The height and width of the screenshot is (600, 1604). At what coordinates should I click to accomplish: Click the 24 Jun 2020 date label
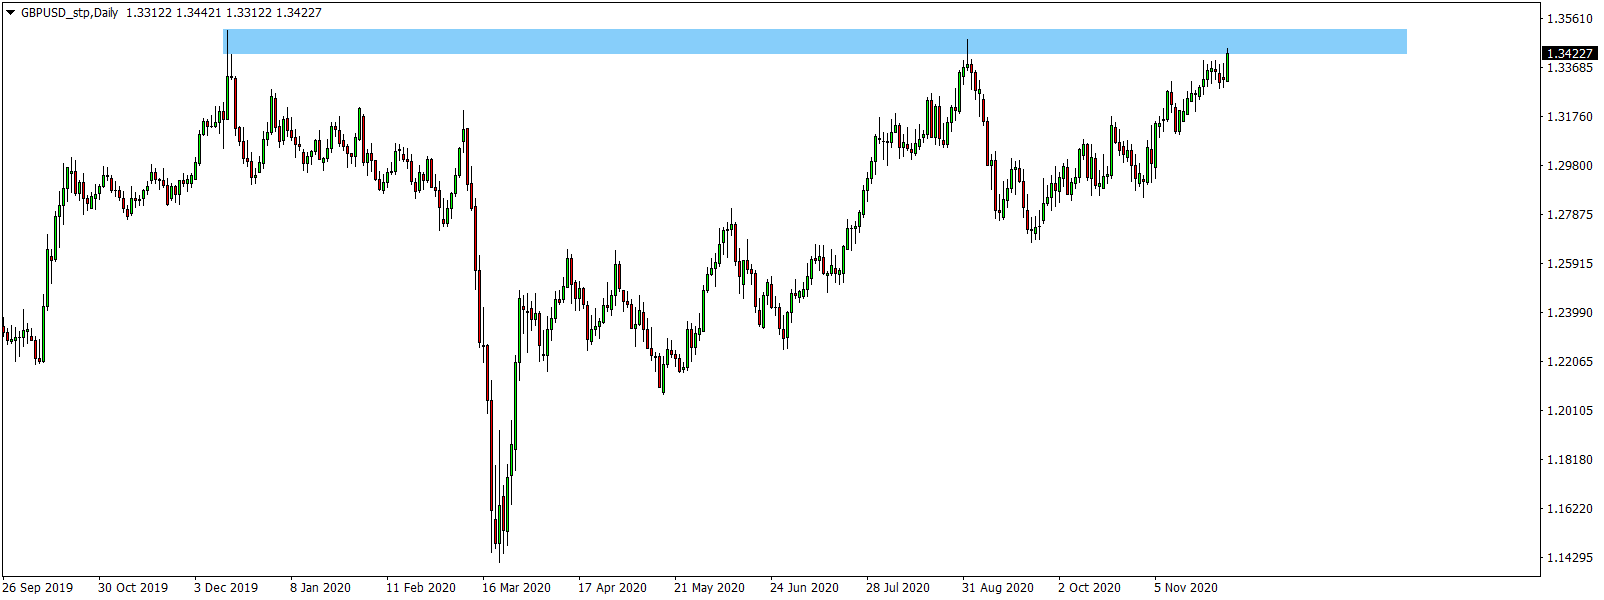pos(804,588)
